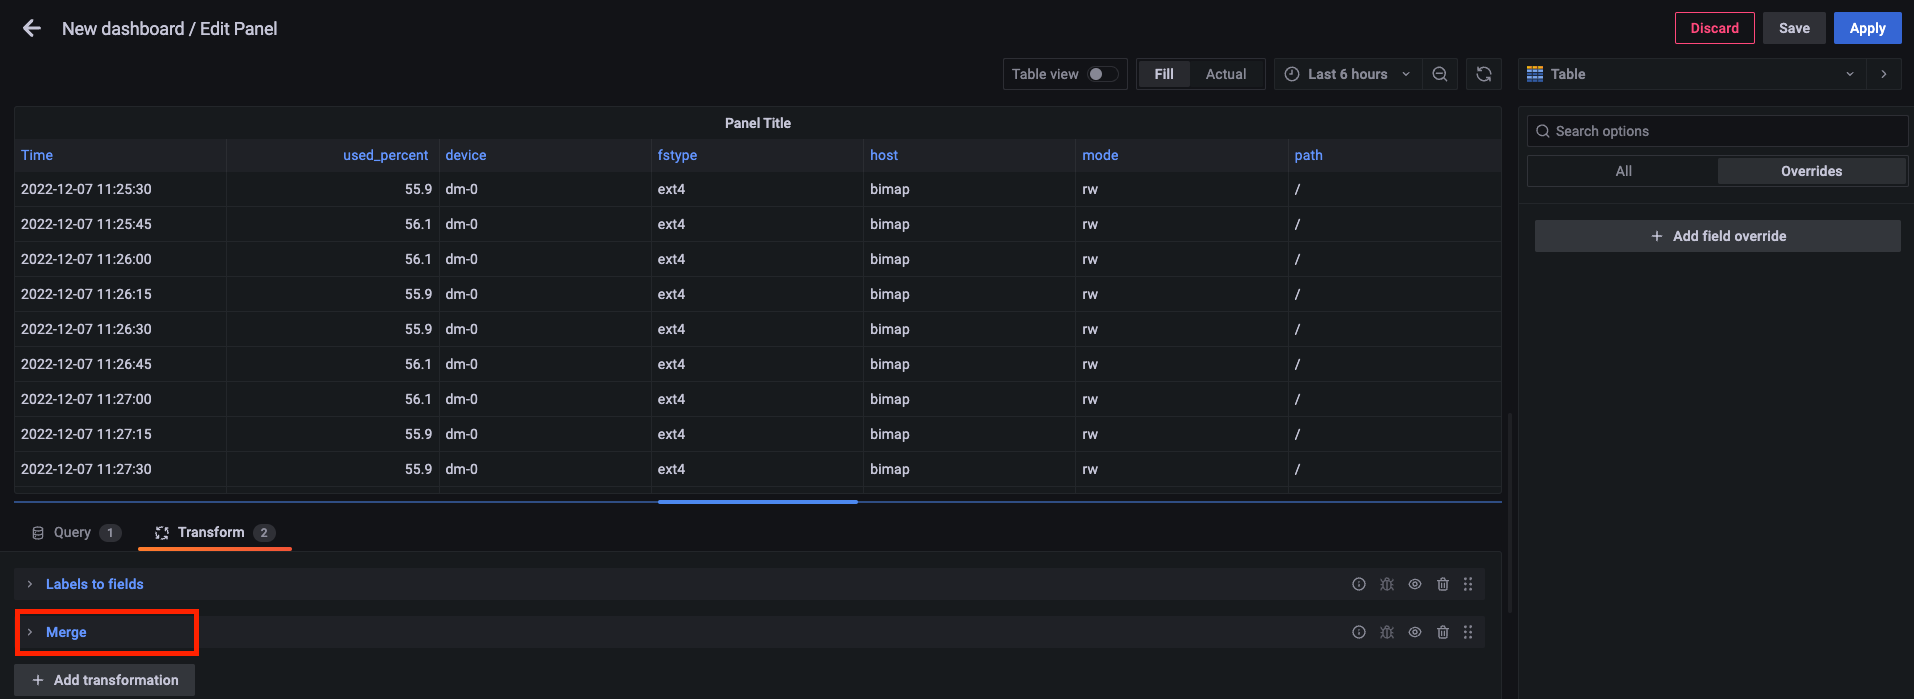Toggle the Table view switch
The height and width of the screenshot is (699, 1914).
tap(1103, 74)
